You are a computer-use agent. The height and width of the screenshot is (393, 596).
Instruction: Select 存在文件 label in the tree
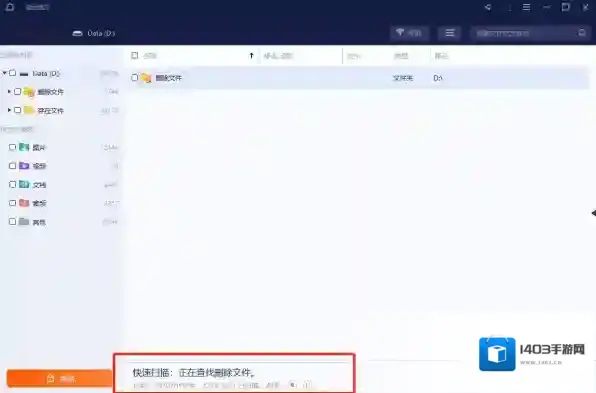pyautogui.click(x=51, y=111)
